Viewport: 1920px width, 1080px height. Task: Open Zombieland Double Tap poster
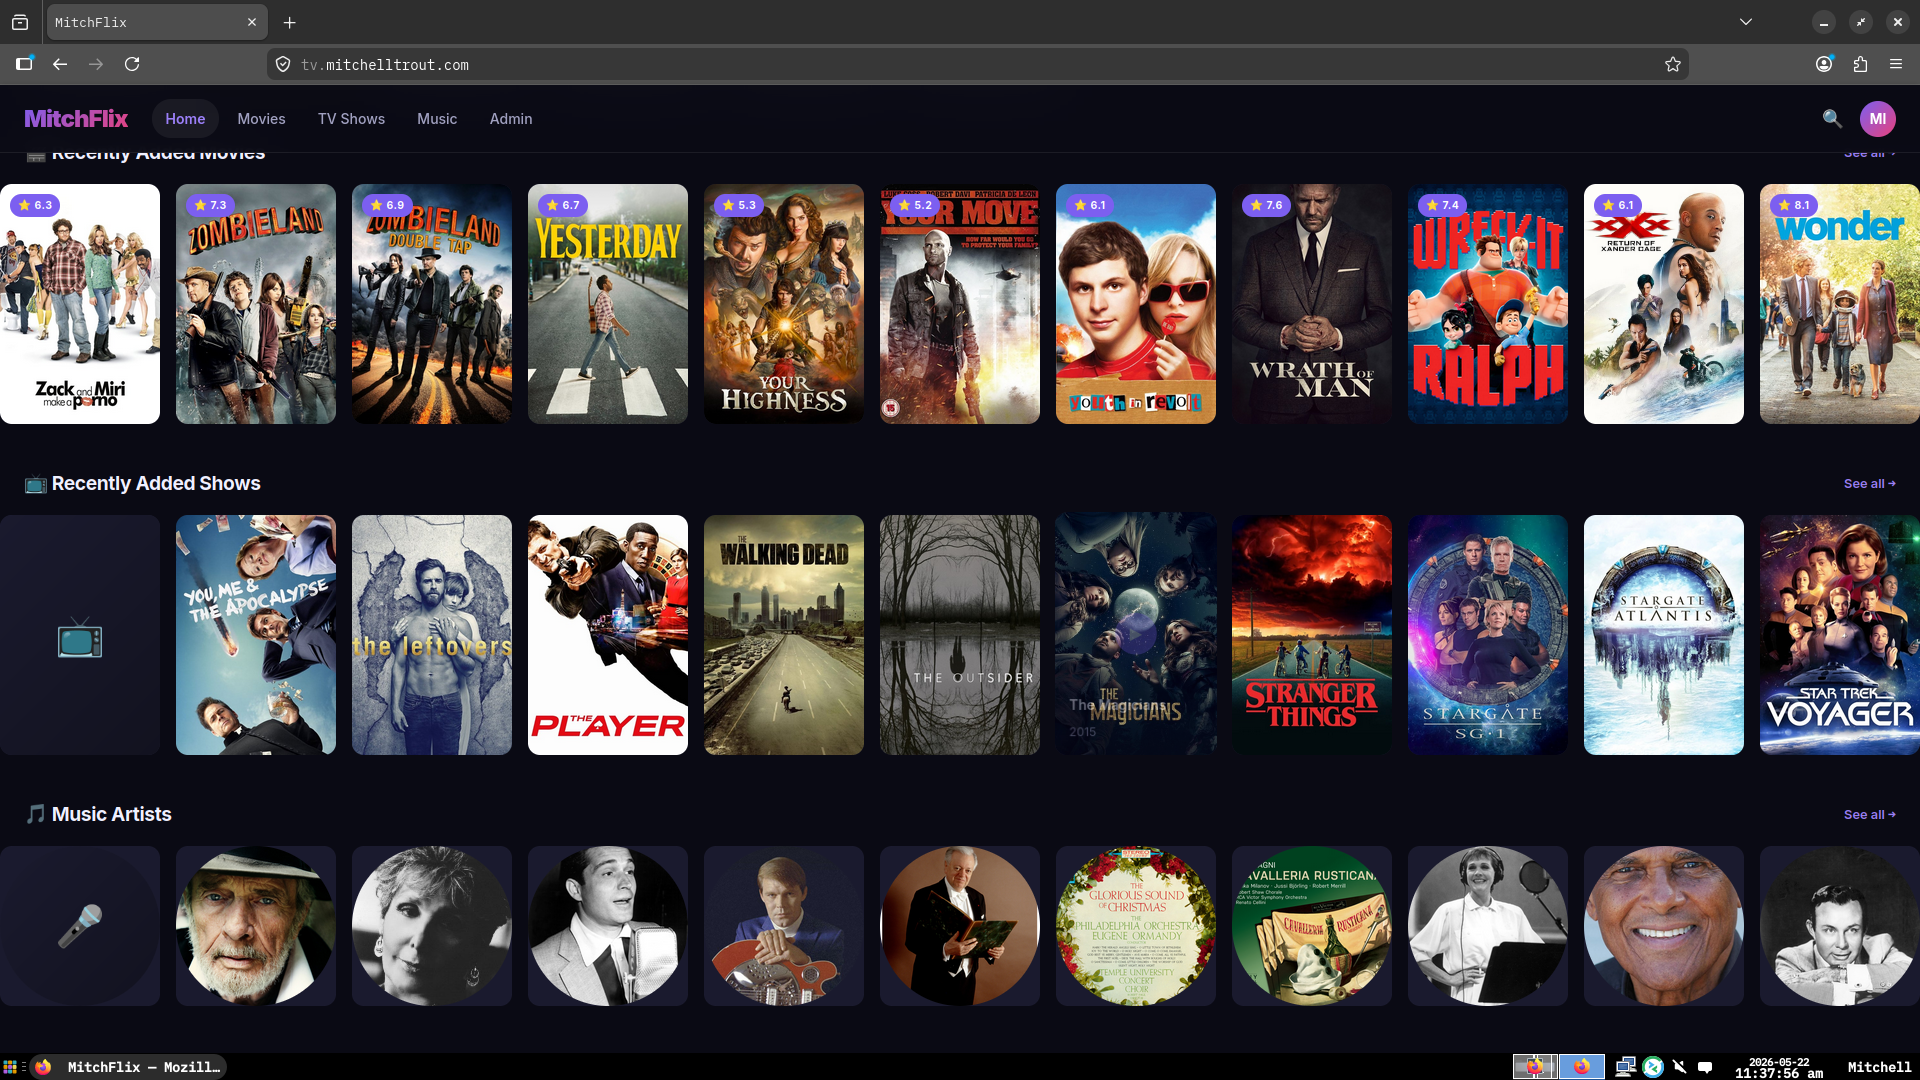pyautogui.click(x=432, y=304)
